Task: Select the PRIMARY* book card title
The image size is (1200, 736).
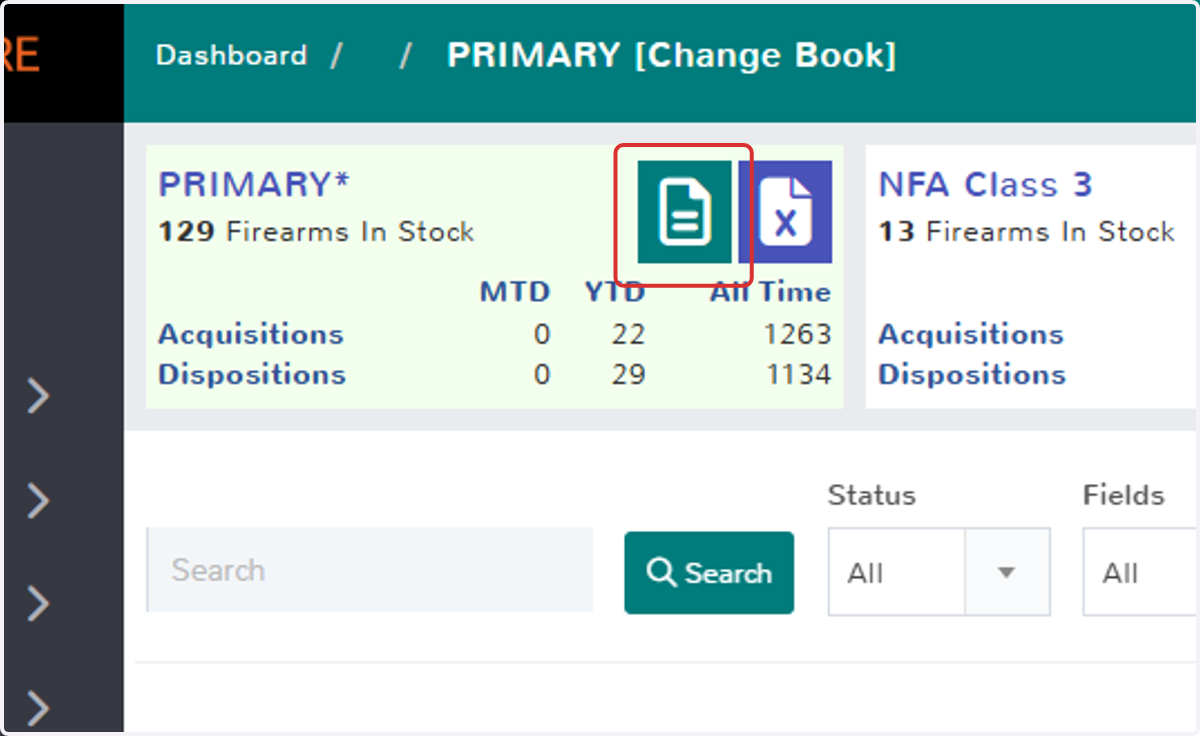Action: coord(255,185)
